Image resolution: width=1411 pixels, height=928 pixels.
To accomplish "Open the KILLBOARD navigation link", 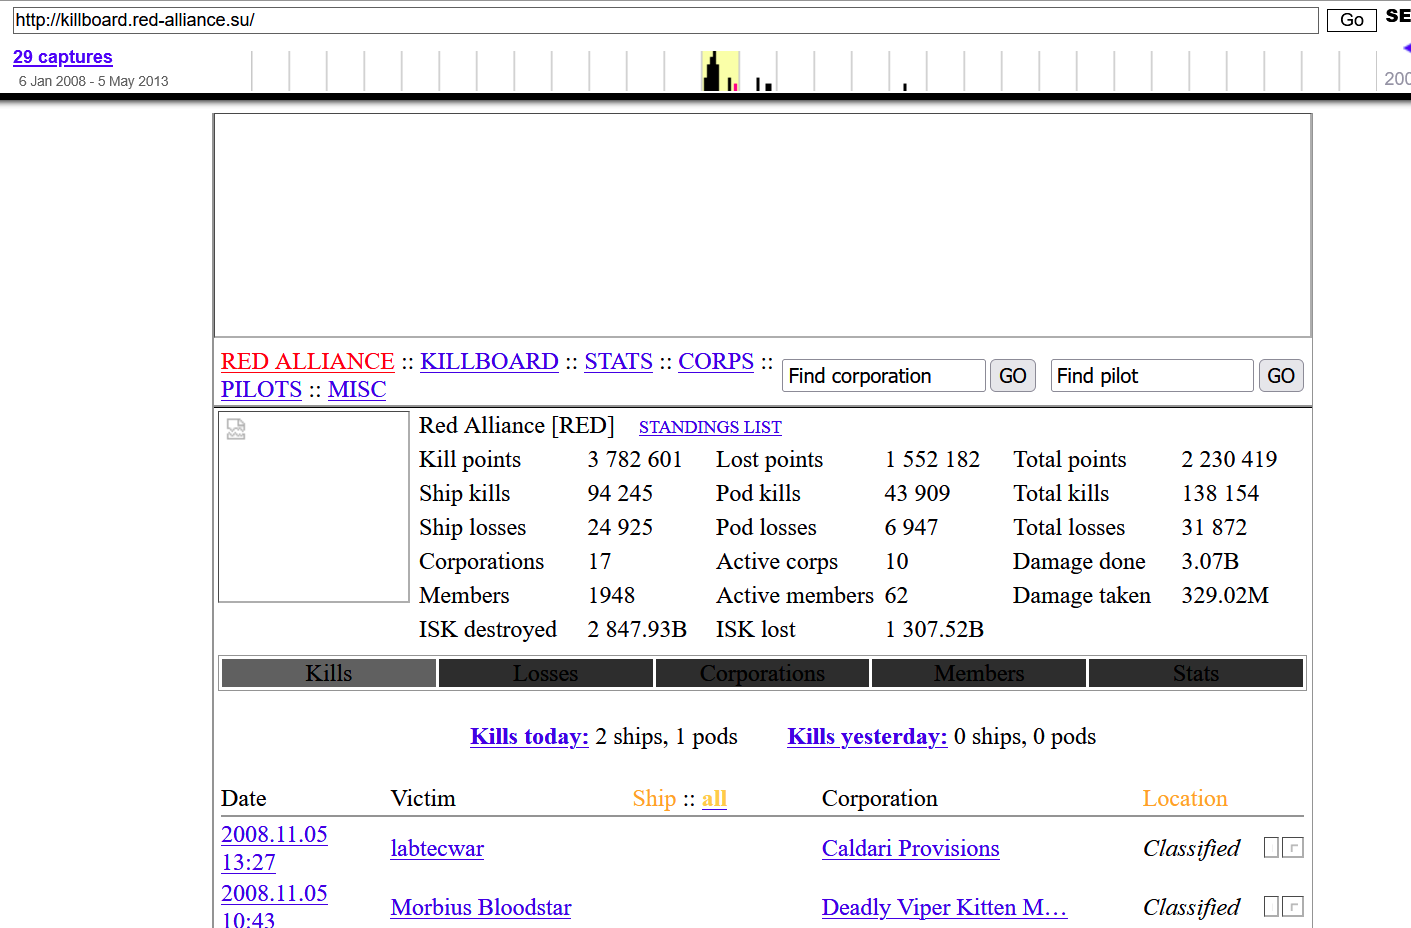I will pyautogui.click(x=489, y=361).
